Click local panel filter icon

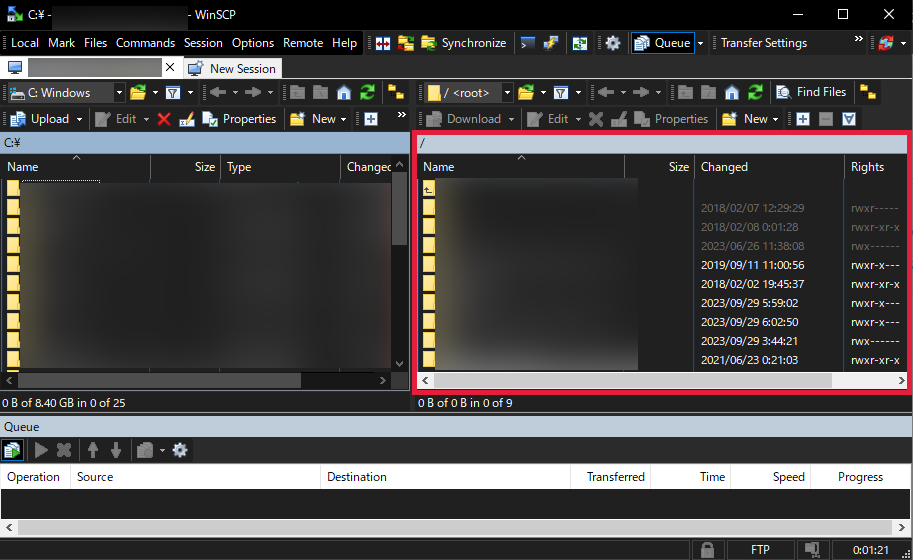point(173,93)
